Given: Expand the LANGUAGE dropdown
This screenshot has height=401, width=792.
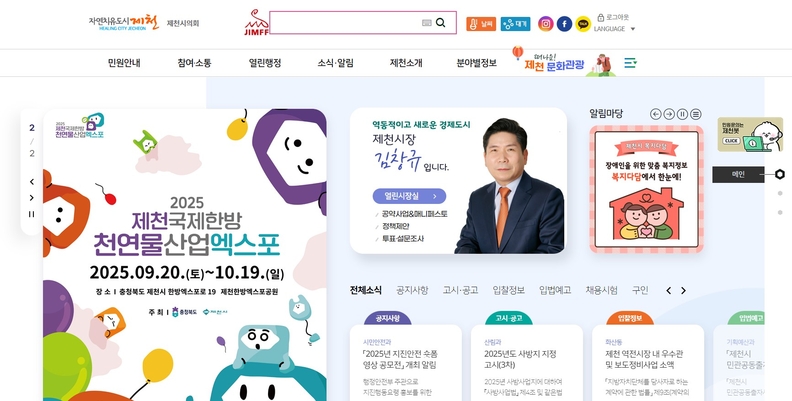Looking at the screenshot, I should click(x=614, y=29).
